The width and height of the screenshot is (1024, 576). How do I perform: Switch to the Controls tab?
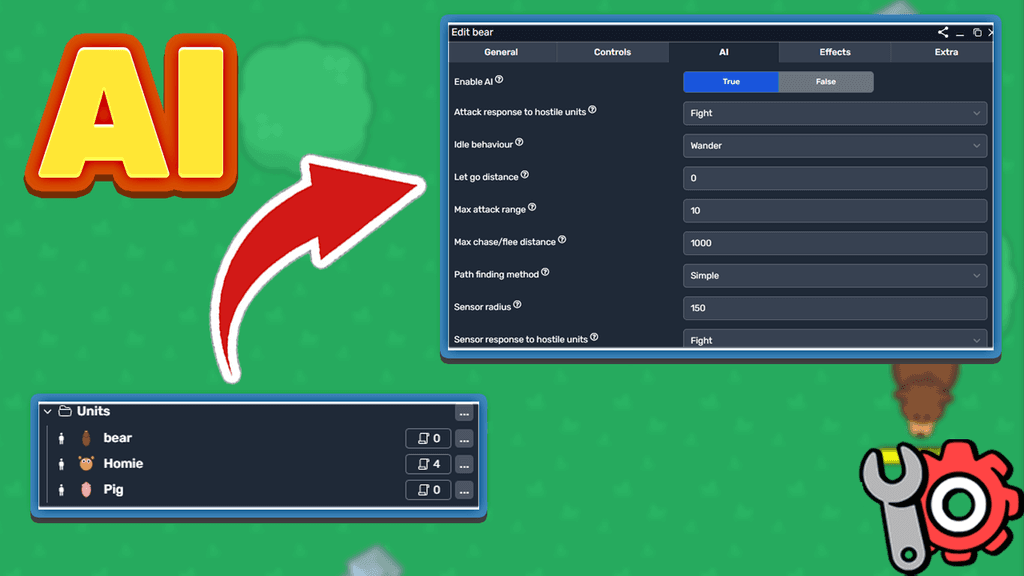click(612, 51)
